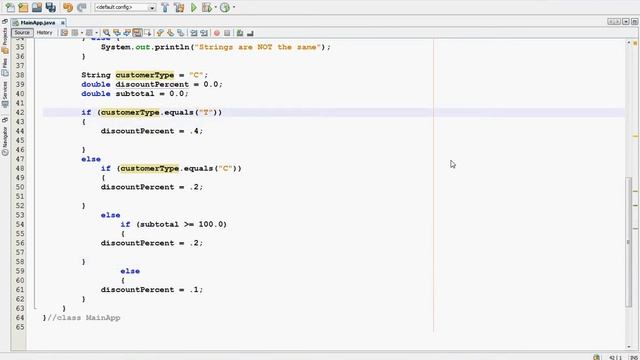Go to previous bookmark
640x360 pixels.
pos(160,33)
